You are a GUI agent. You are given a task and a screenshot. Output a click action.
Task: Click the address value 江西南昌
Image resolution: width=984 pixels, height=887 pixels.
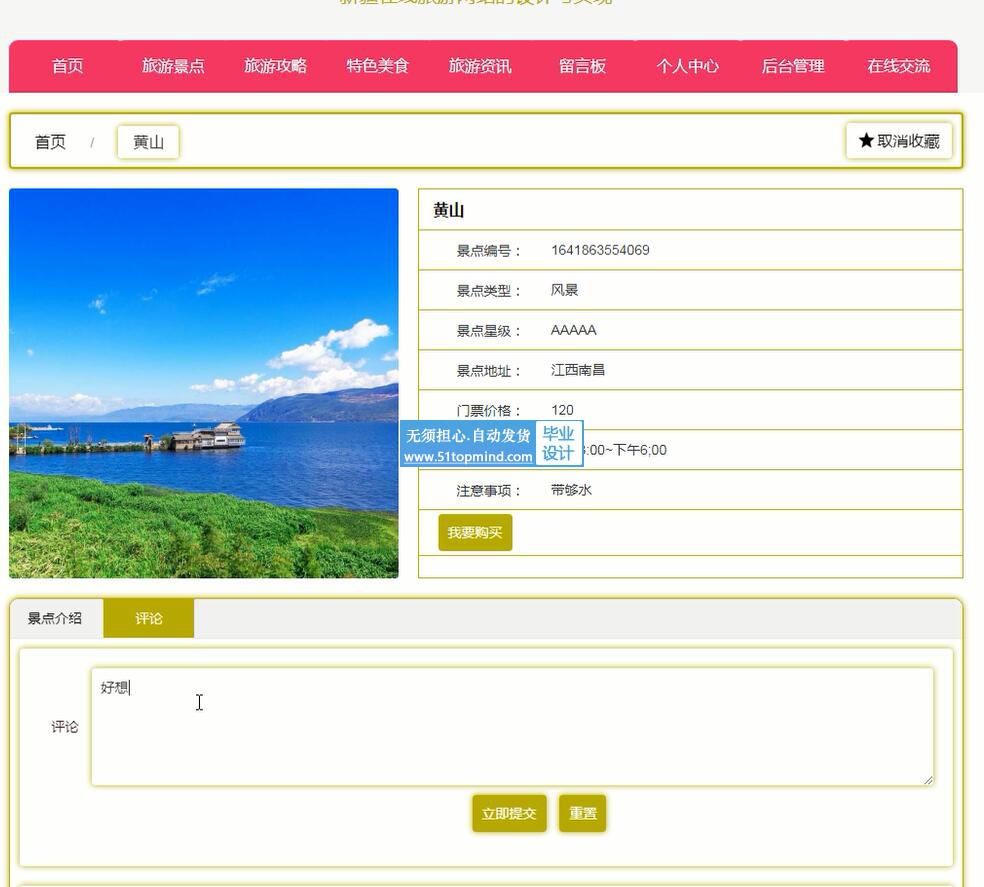point(578,370)
